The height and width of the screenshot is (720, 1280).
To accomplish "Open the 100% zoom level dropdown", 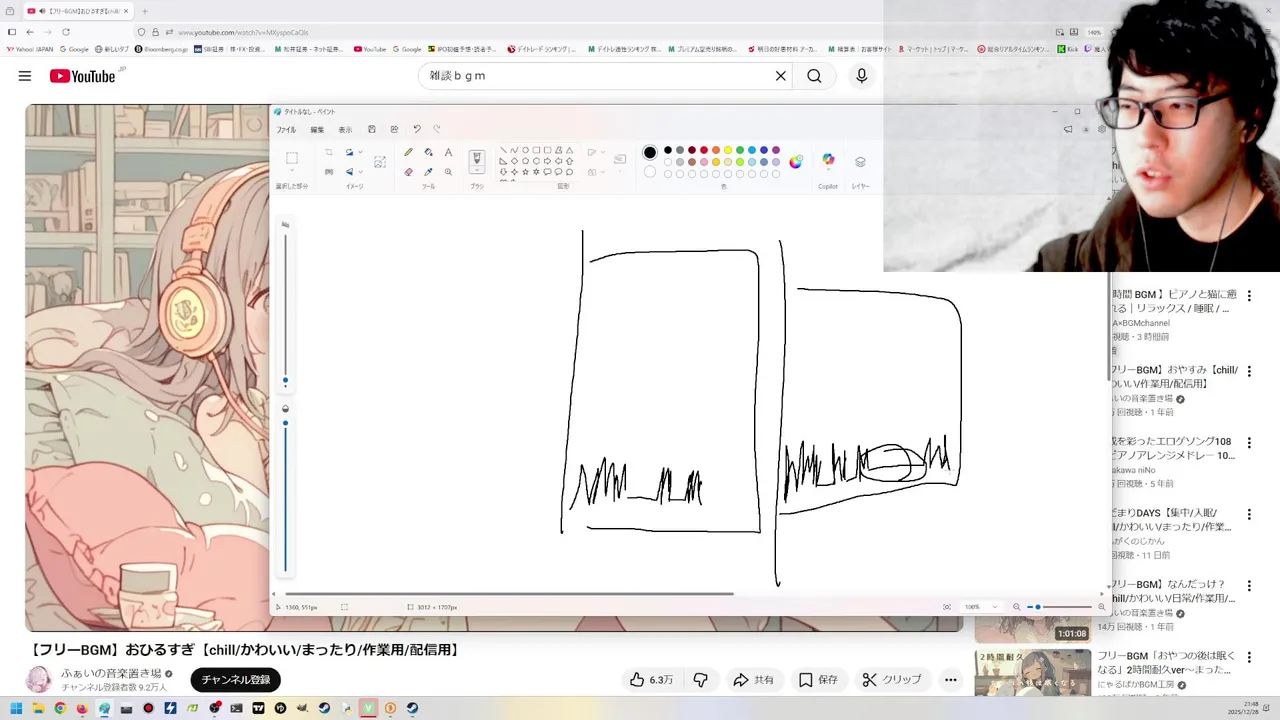I will [980, 607].
